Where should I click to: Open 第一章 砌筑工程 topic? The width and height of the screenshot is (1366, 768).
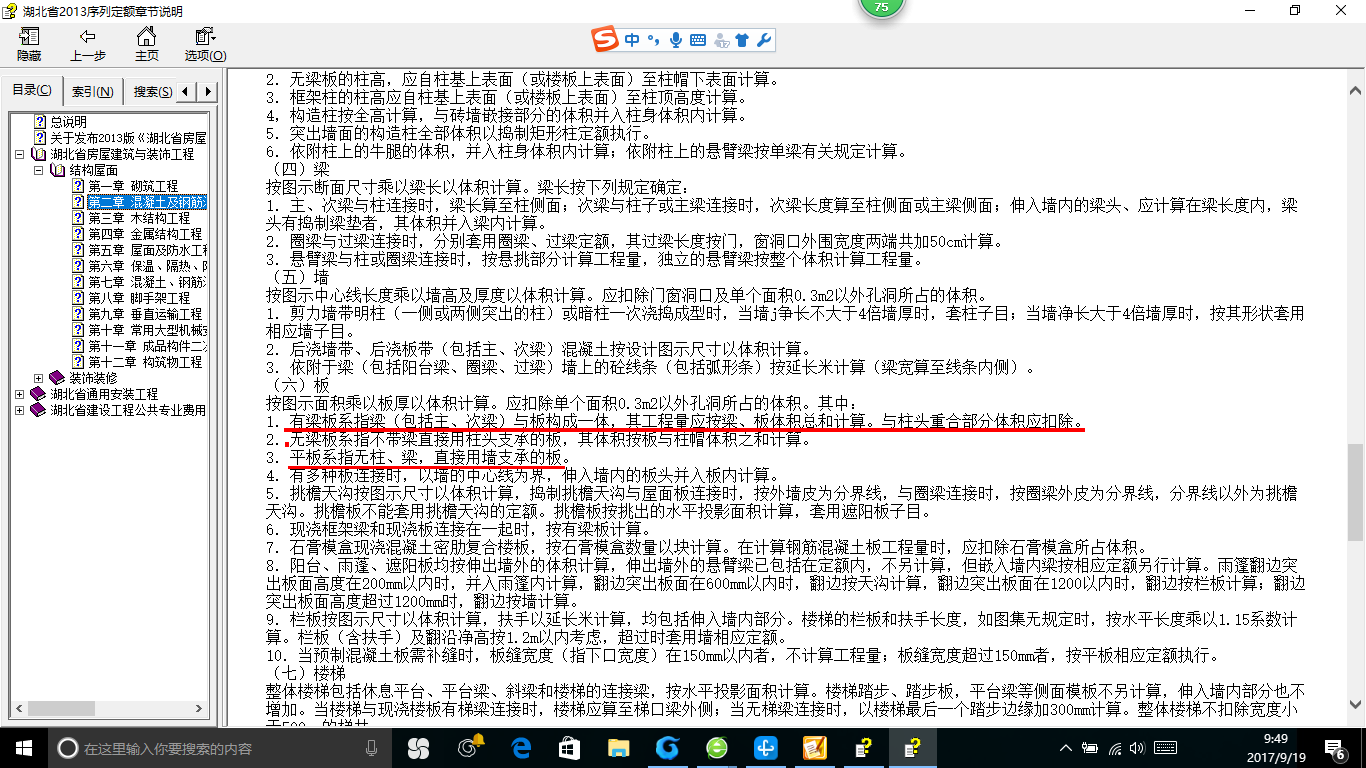pos(133,186)
